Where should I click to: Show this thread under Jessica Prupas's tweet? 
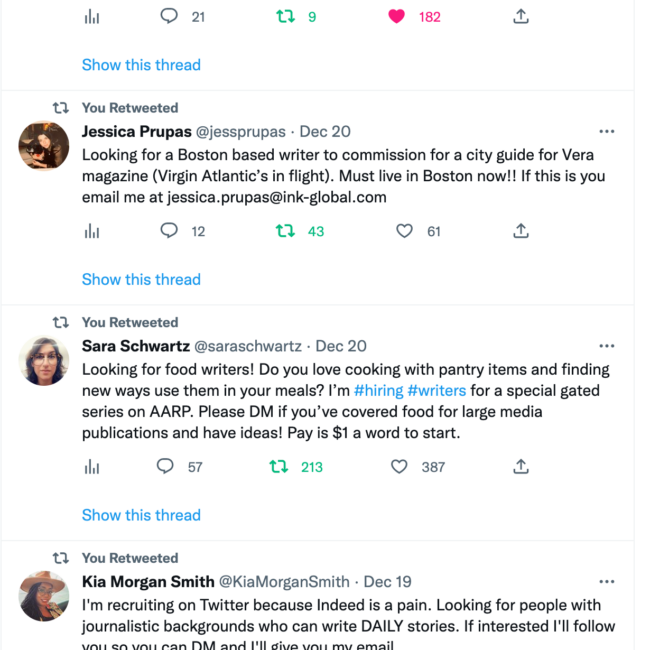coord(141,280)
